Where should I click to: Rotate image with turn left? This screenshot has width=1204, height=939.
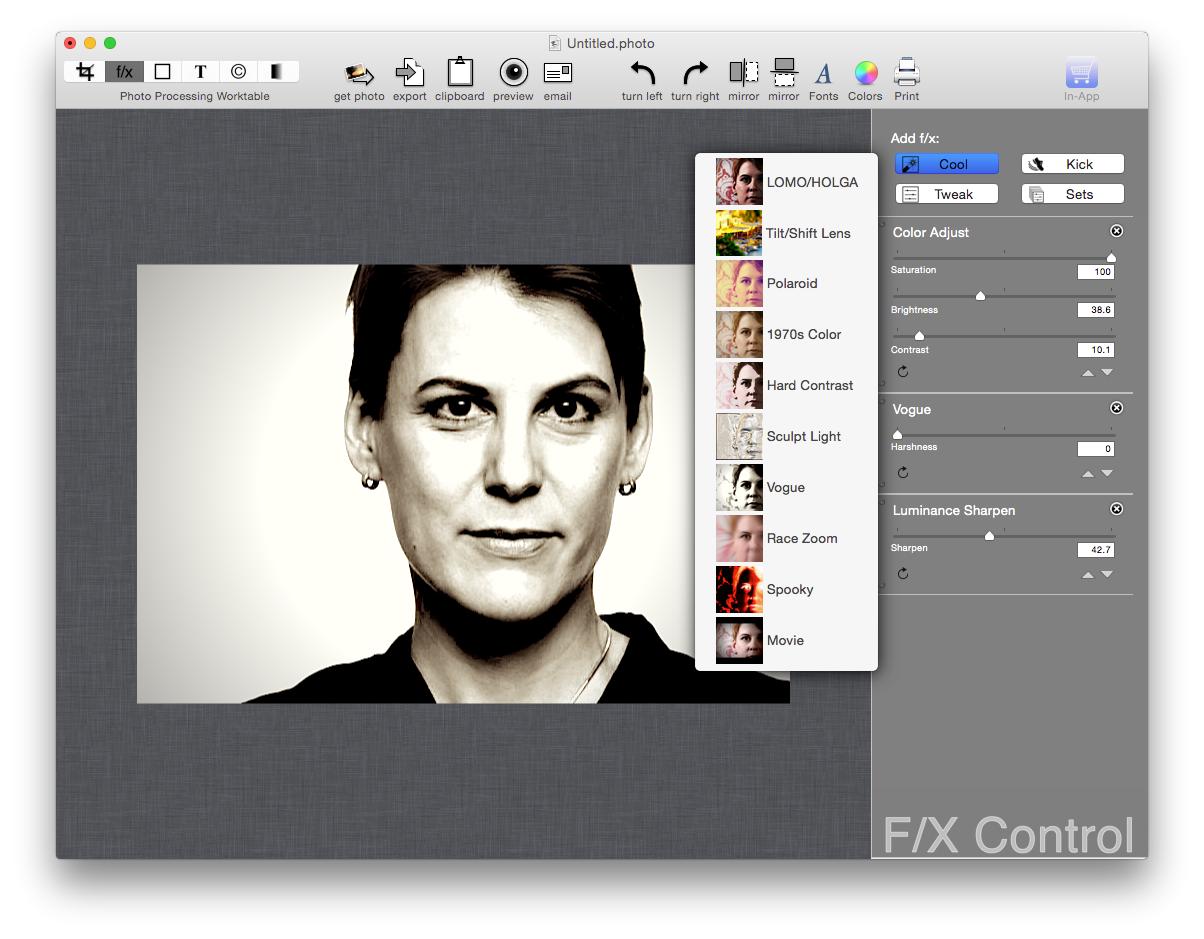pos(642,73)
